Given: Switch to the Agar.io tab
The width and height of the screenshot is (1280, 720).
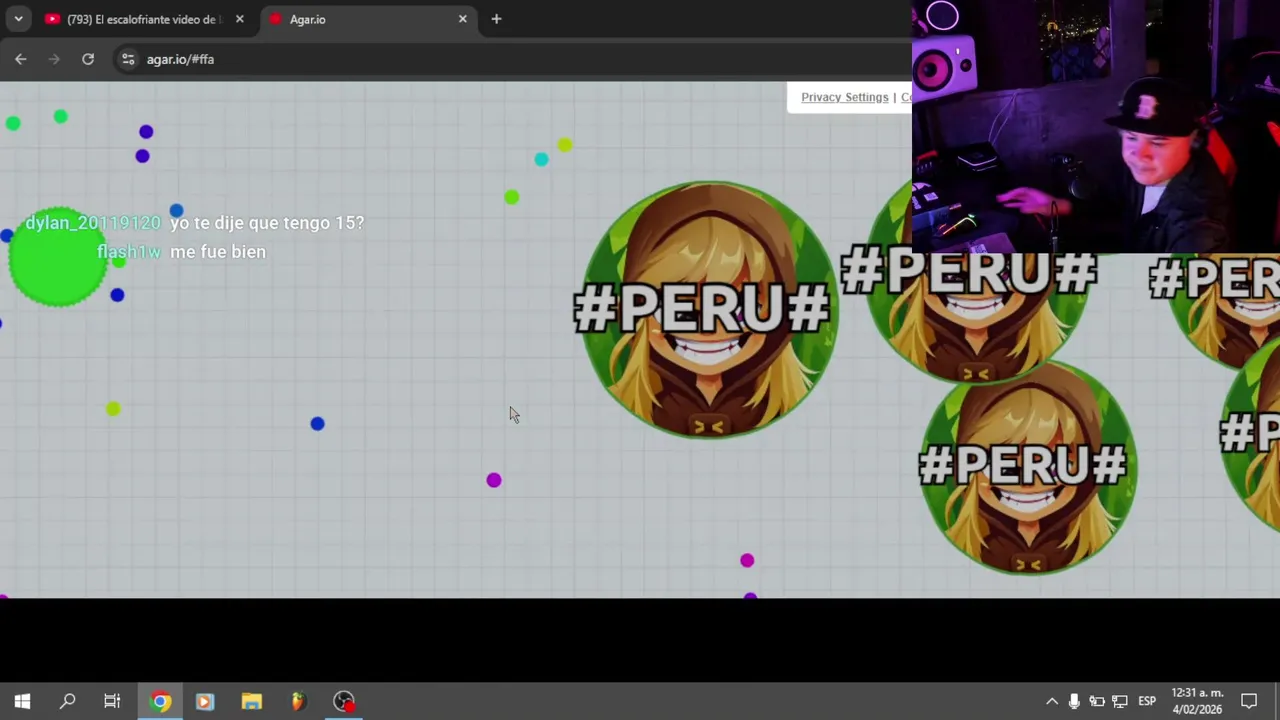Looking at the screenshot, I should [366, 19].
